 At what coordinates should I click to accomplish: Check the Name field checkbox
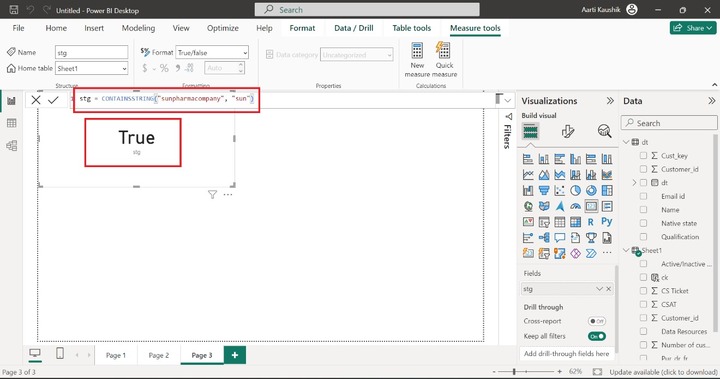pos(643,209)
